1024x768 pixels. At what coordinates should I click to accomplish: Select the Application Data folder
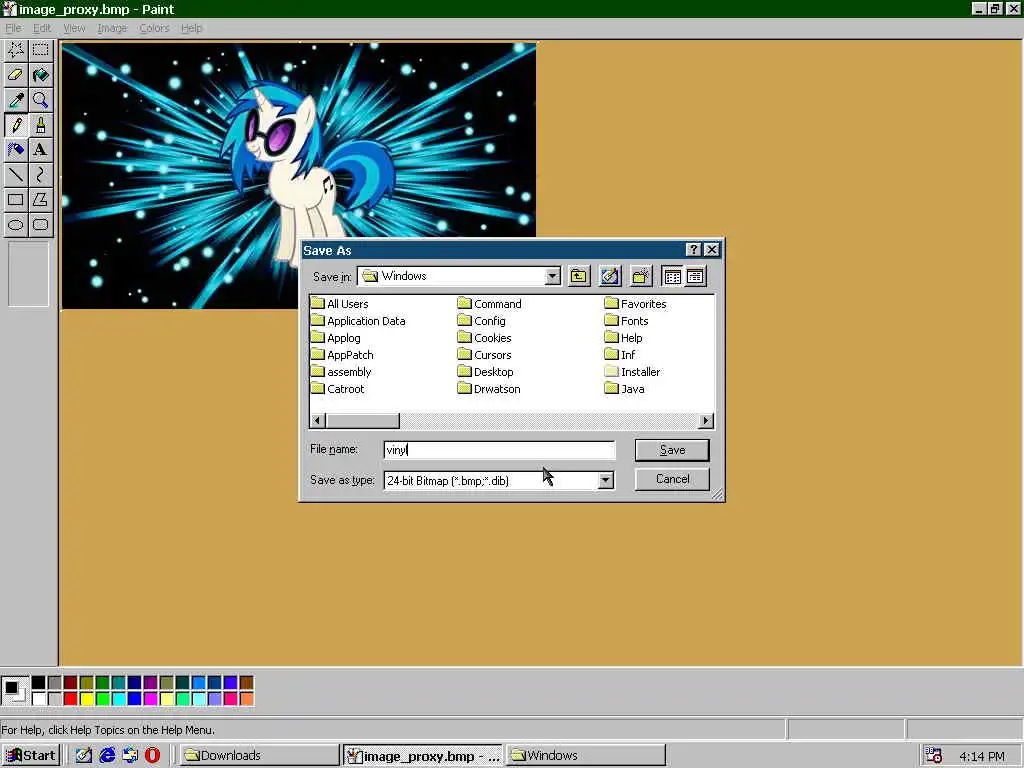coord(358,321)
